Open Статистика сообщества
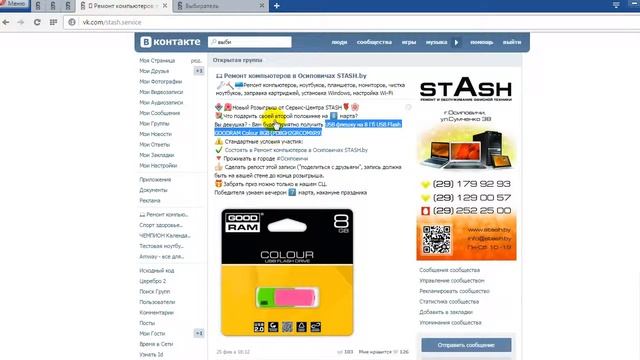This screenshot has width=640, height=360. (x=449, y=302)
